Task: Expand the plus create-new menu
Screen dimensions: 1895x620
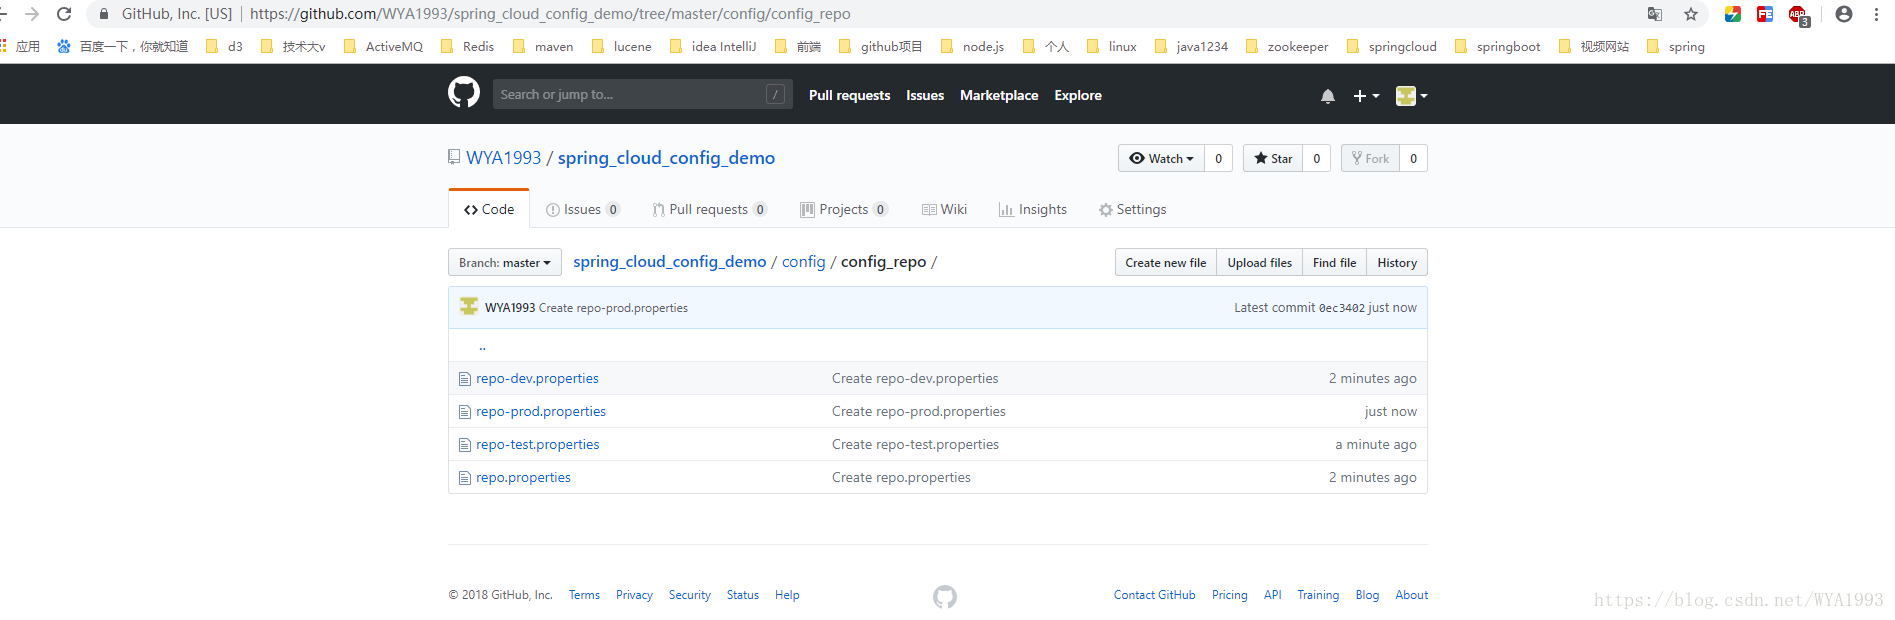Action: click(1366, 96)
